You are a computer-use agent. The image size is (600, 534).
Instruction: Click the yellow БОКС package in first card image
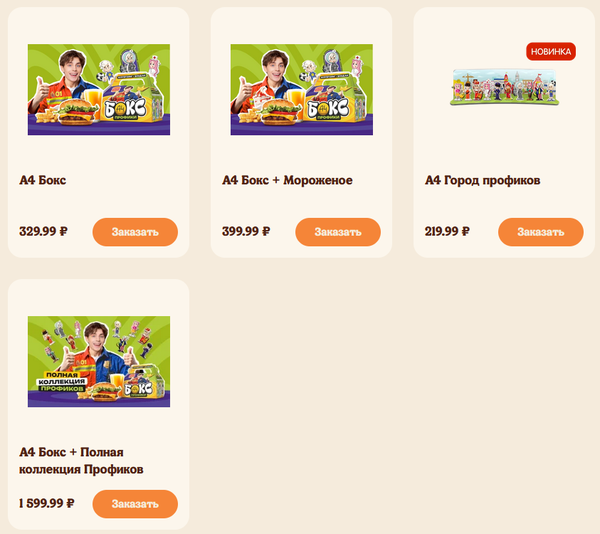(132, 103)
